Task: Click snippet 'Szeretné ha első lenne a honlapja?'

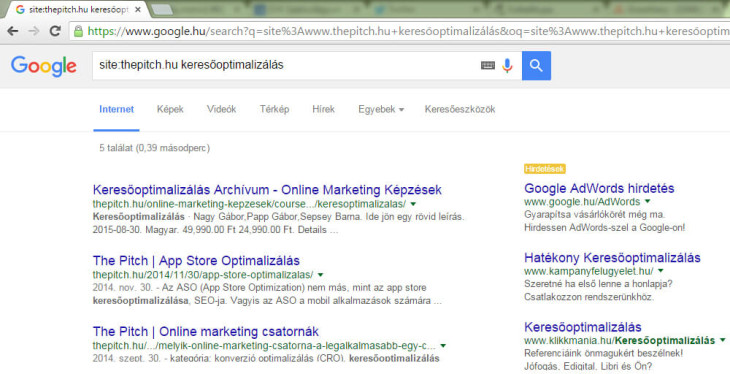Action: coord(598,284)
